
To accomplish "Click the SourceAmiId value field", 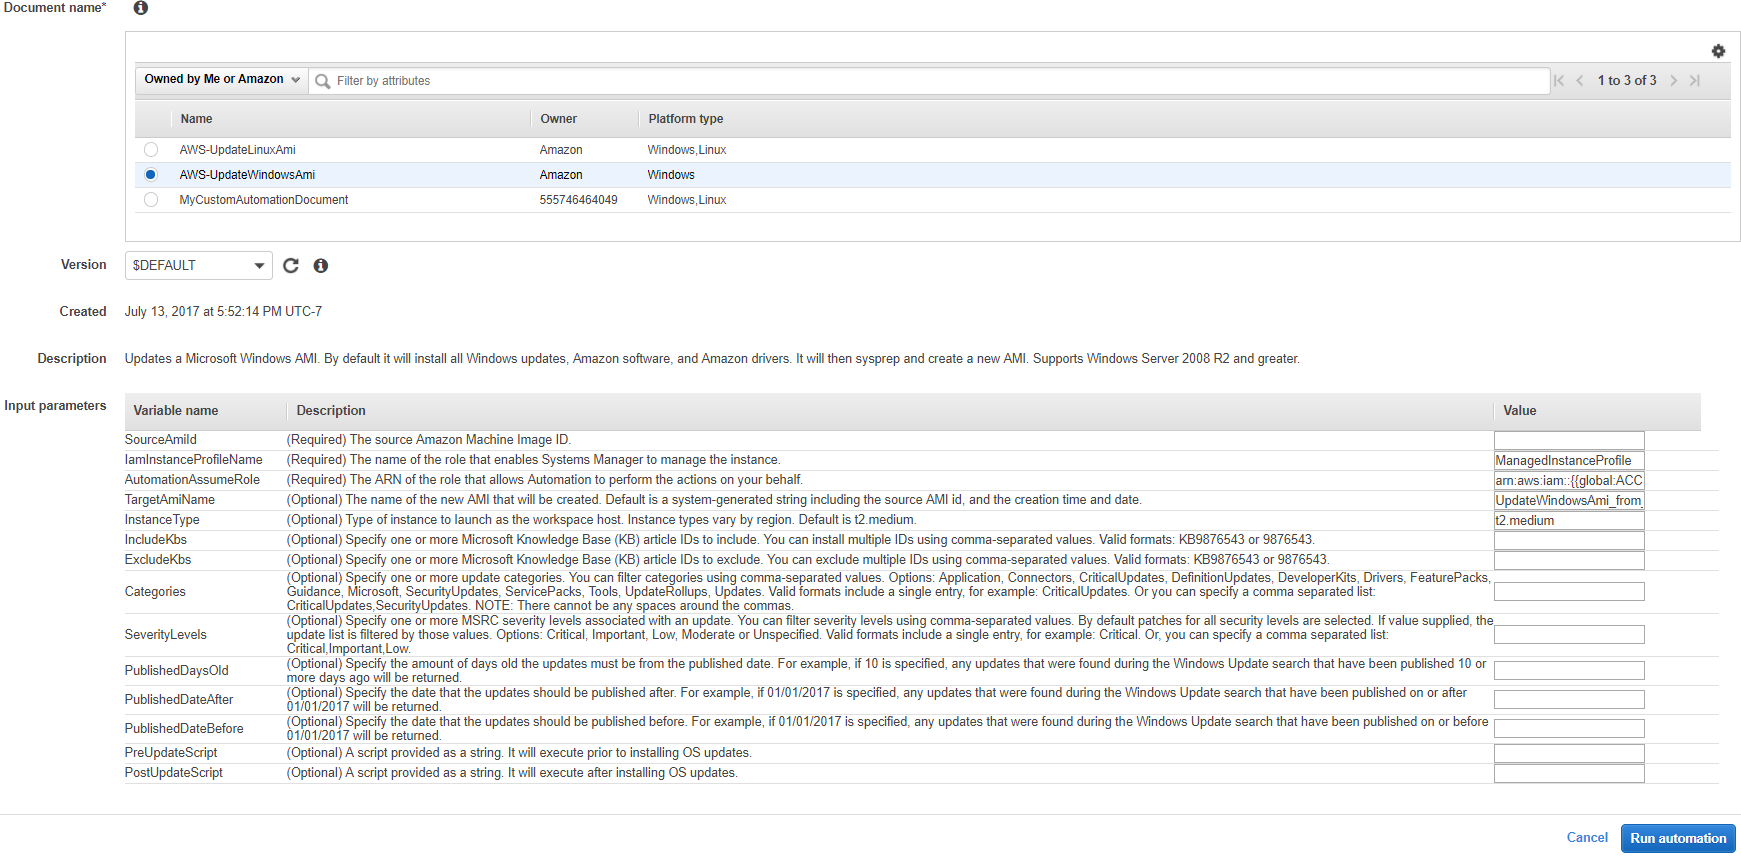I will [1569, 441].
